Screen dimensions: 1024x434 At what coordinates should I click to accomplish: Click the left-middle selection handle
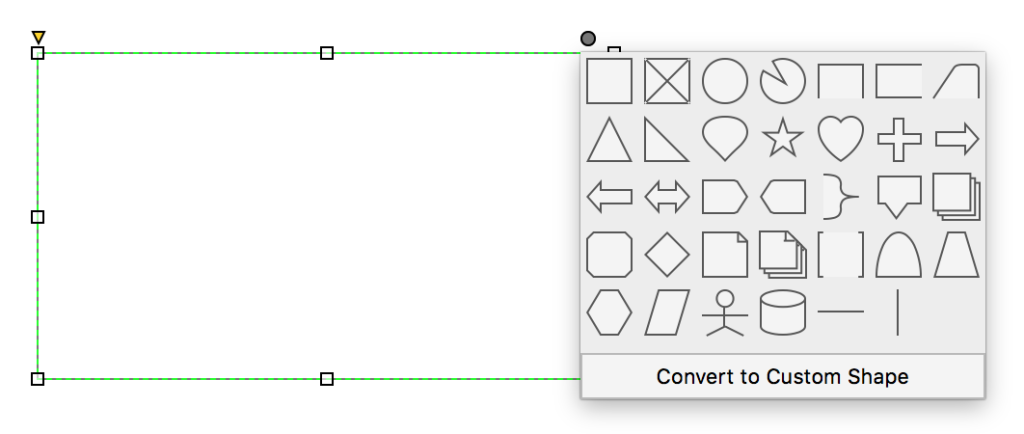[x=38, y=217]
